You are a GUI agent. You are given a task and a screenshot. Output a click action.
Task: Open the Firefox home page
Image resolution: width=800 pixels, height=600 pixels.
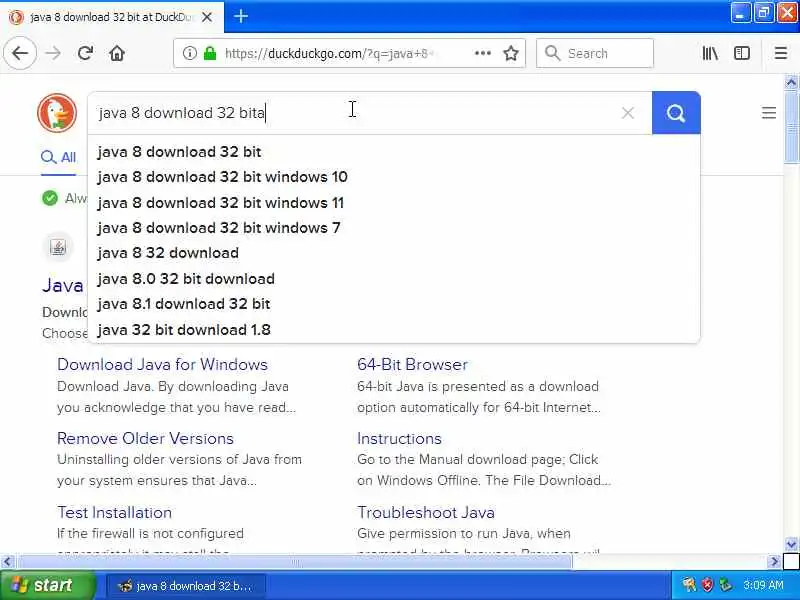tap(117, 53)
